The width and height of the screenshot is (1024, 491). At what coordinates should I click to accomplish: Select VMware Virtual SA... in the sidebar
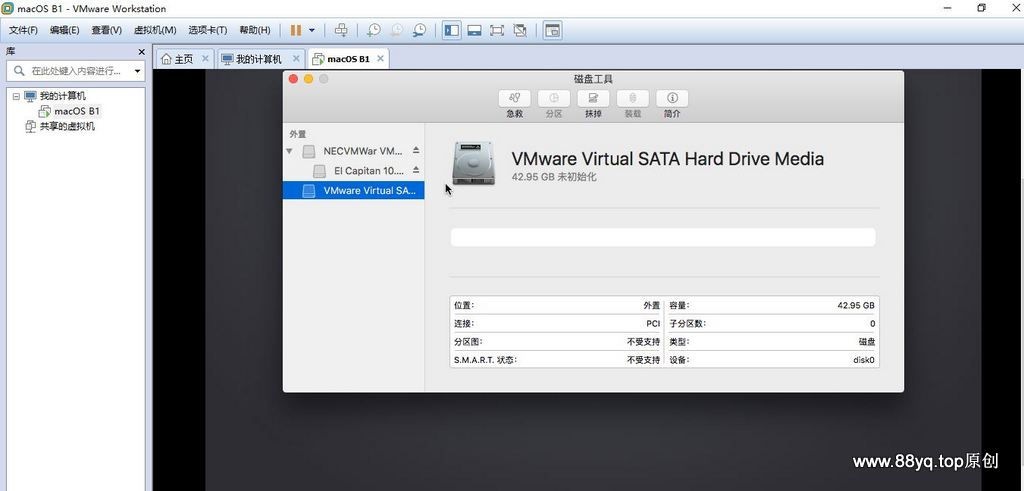pyautogui.click(x=353, y=191)
